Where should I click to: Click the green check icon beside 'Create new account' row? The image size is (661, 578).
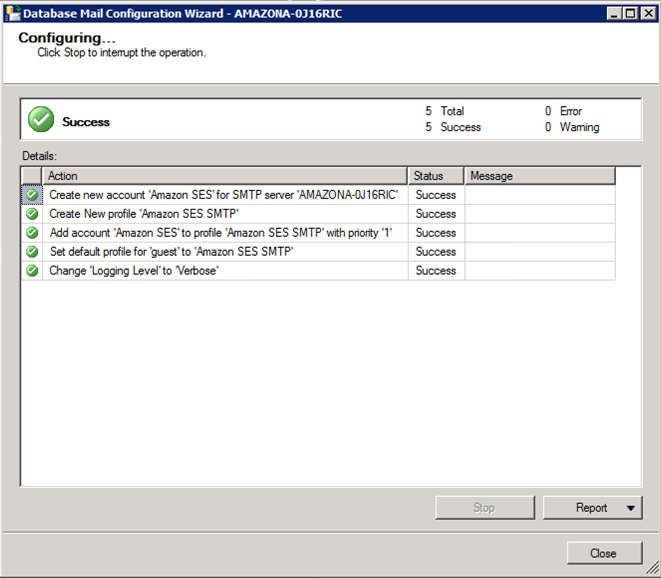coord(32,195)
